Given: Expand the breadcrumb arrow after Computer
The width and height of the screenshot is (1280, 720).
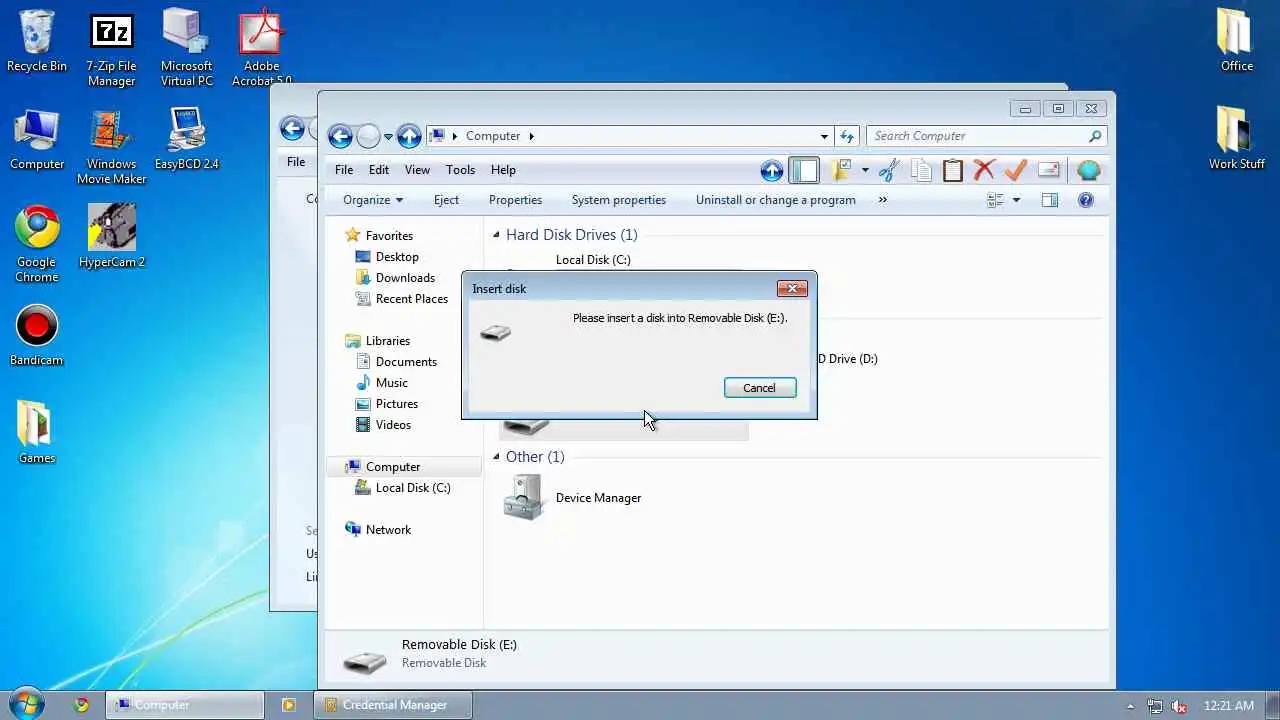Looking at the screenshot, I should pos(531,136).
